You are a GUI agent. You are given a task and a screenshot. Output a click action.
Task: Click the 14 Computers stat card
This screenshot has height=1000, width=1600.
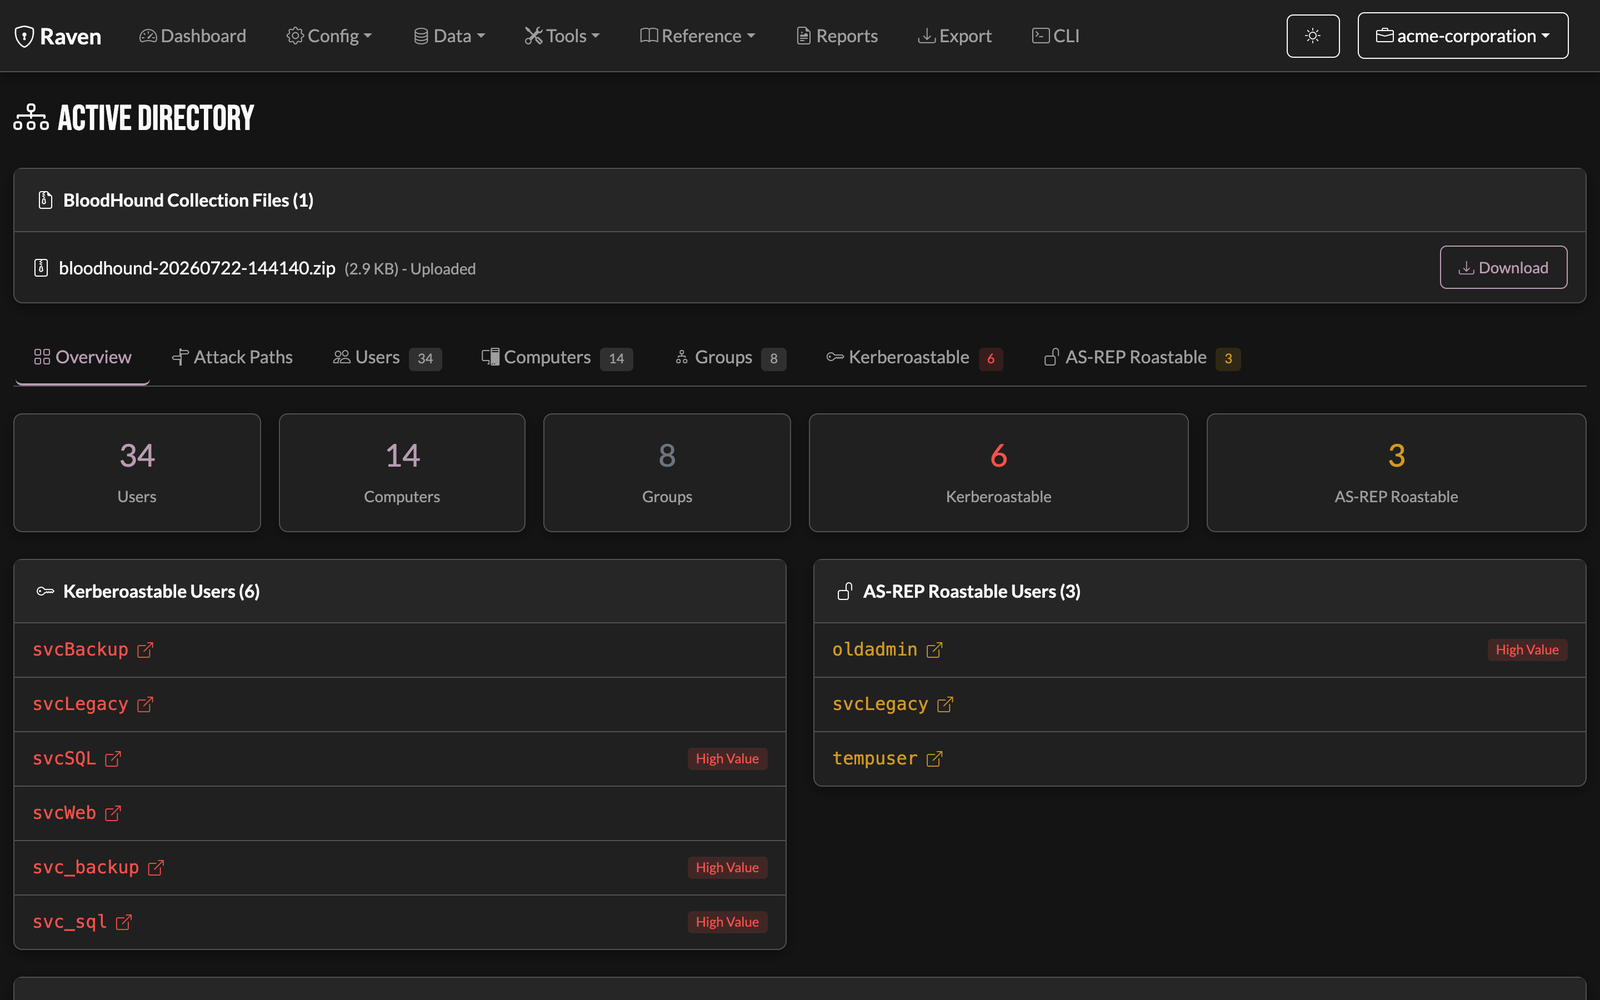[402, 473]
